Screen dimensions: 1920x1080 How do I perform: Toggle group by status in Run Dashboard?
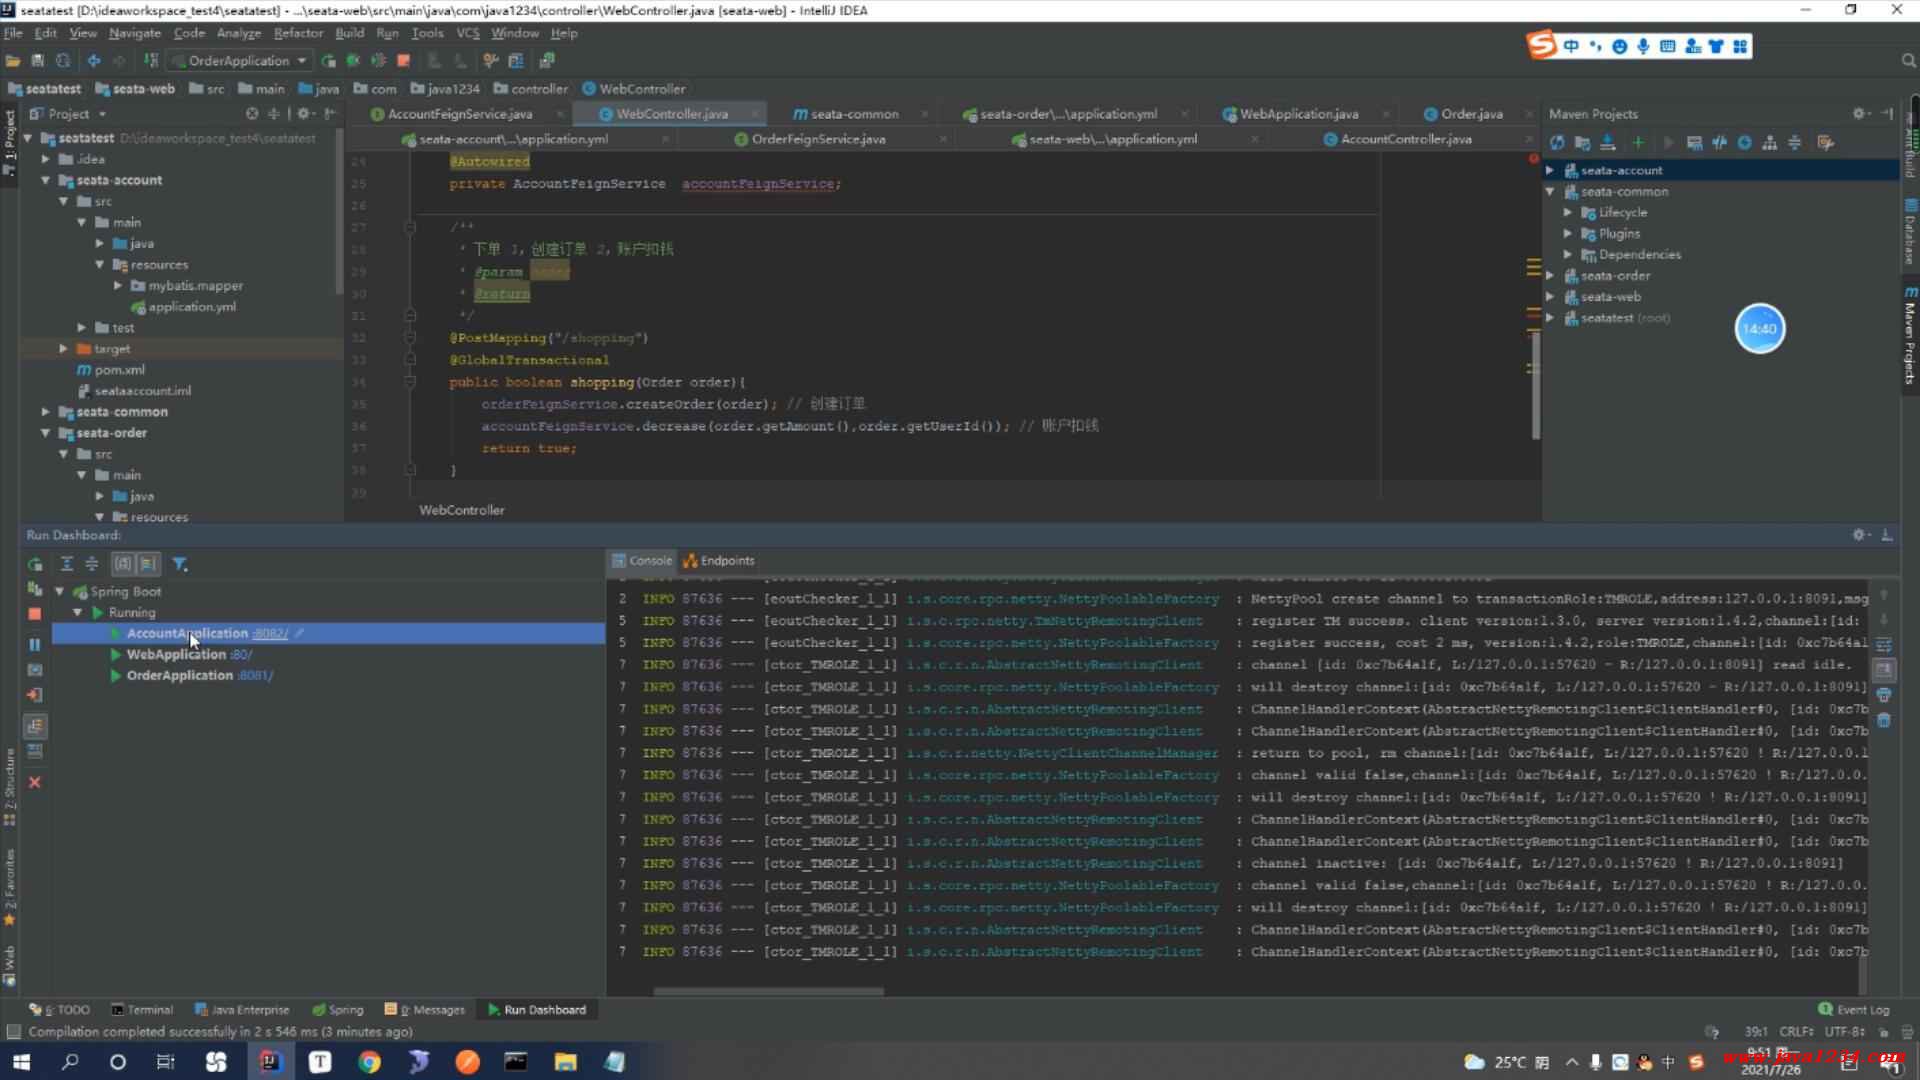click(148, 564)
